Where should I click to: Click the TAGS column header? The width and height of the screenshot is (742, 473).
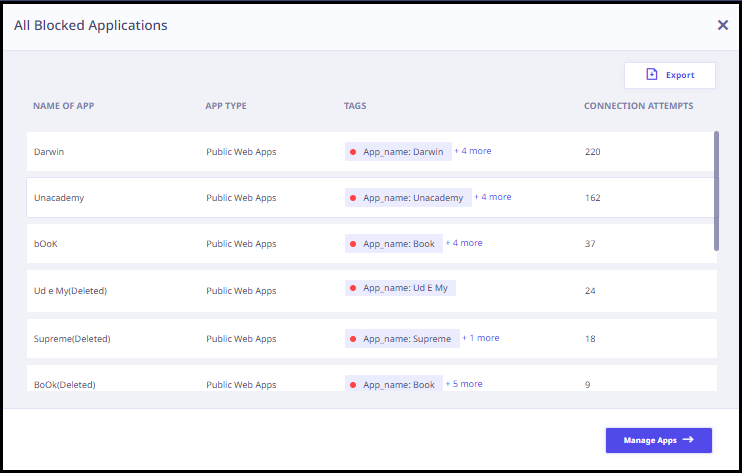355,106
